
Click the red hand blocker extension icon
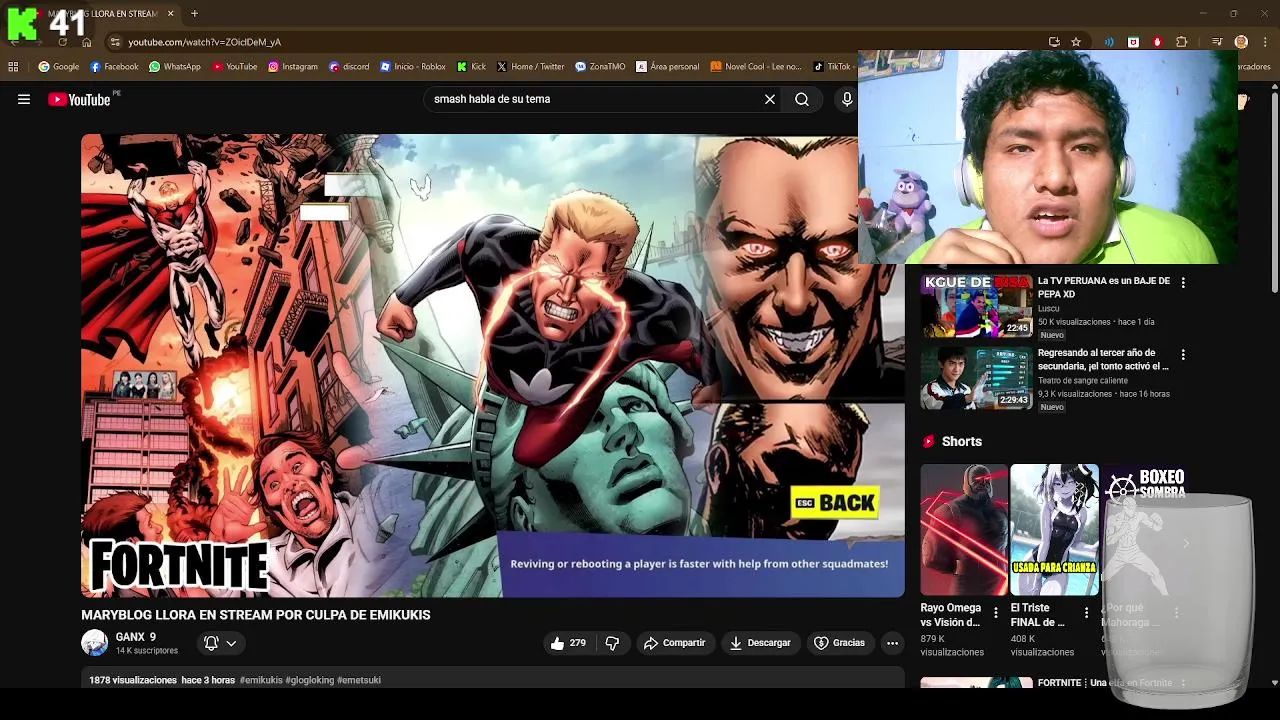1157,42
